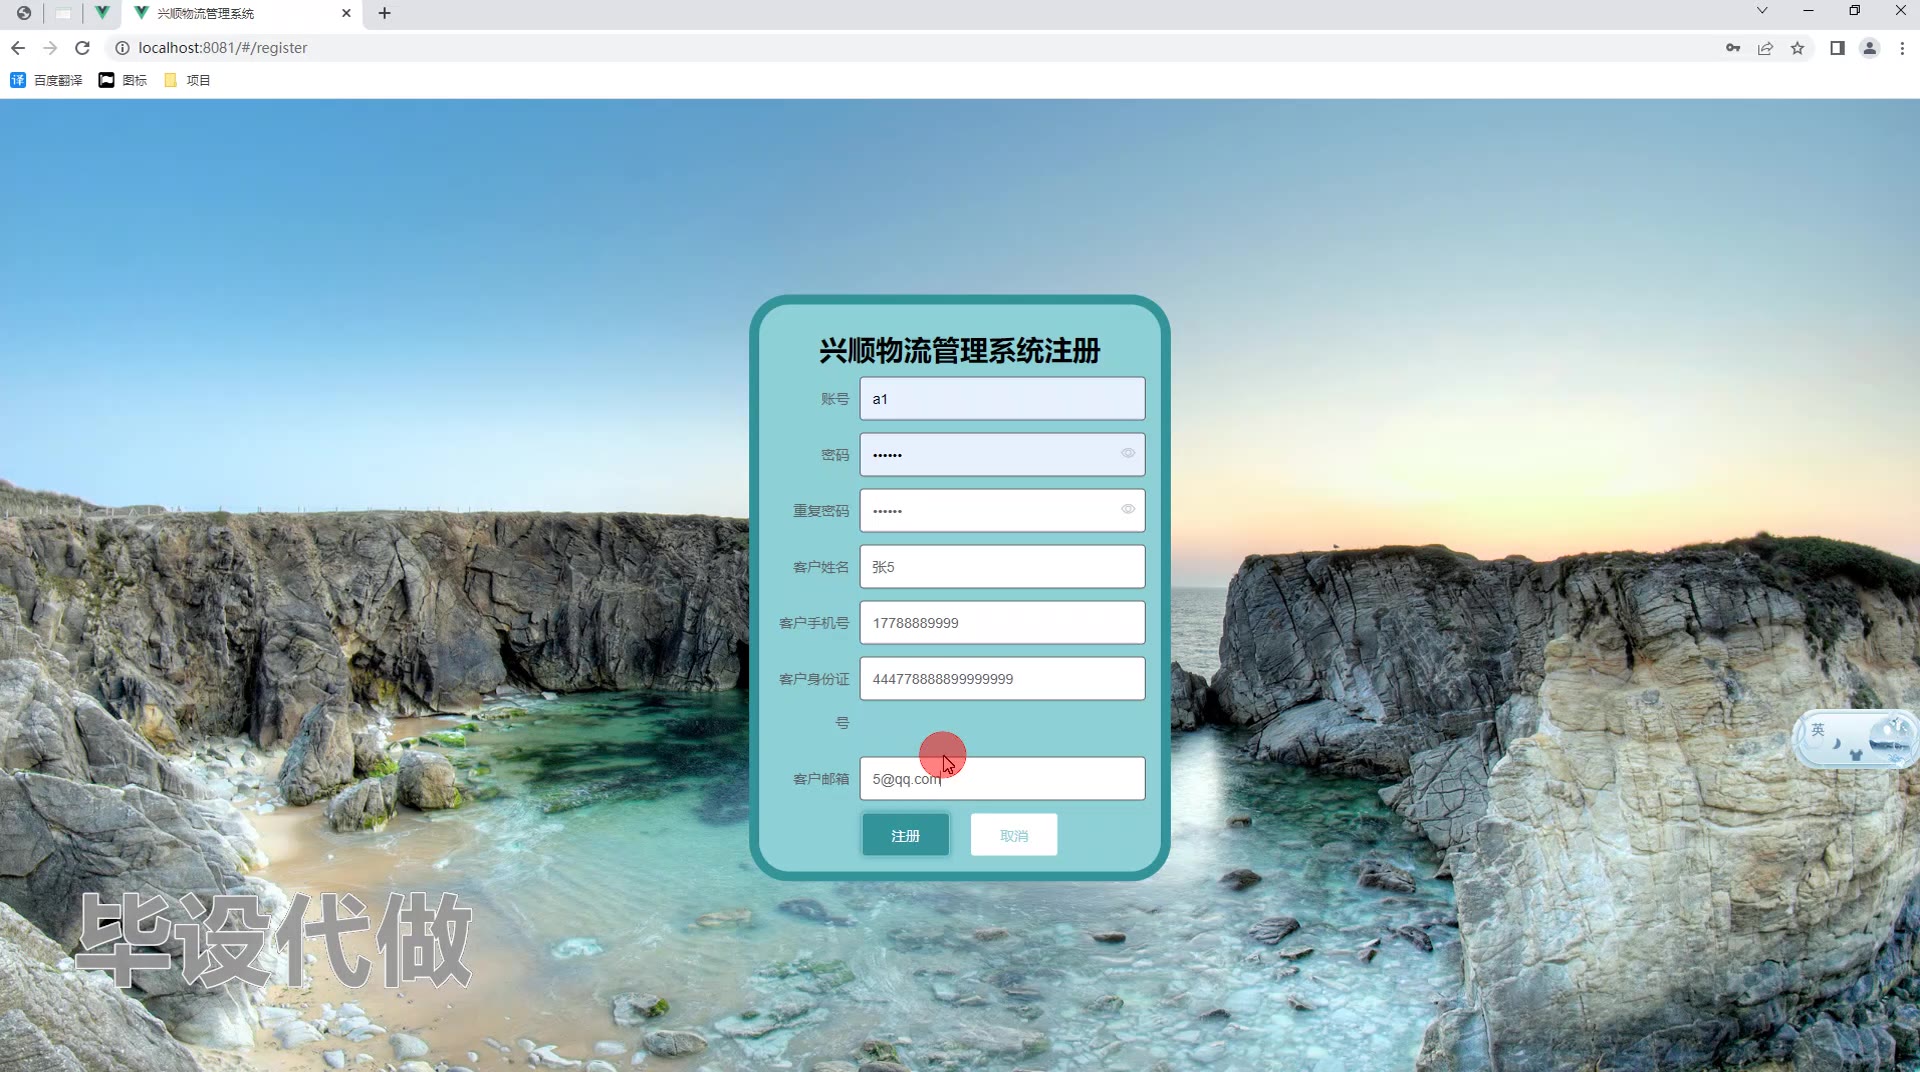Click the 取消 cancel button
Screen dimensions: 1920x1072
click(1013, 835)
